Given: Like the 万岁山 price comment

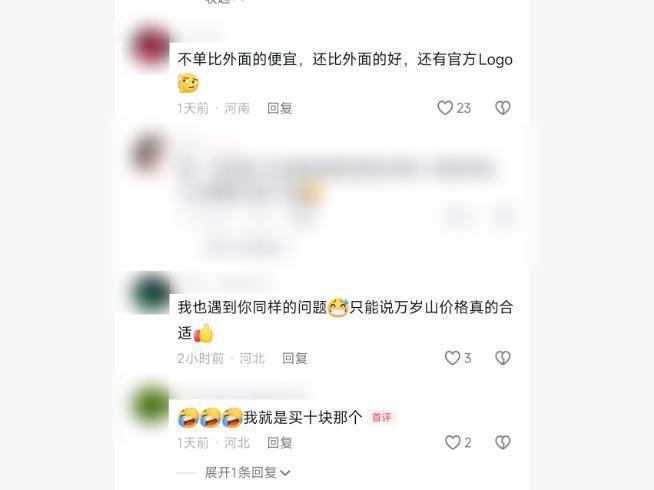Looking at the screenshot, I should pos(452,358).
